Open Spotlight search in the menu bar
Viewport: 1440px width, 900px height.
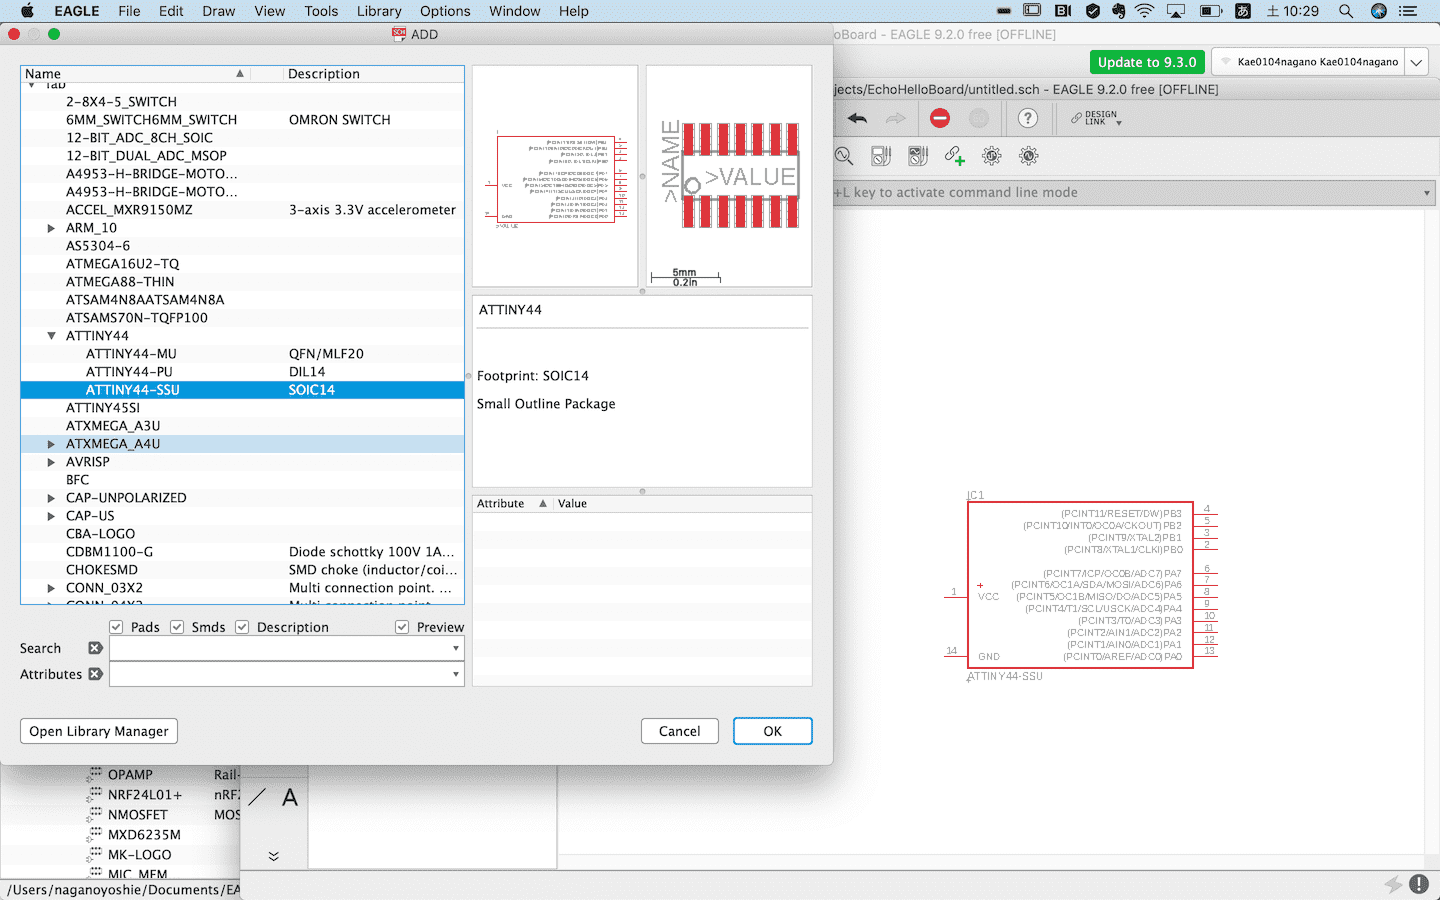pyautogui.click(x=1346, y=11)
